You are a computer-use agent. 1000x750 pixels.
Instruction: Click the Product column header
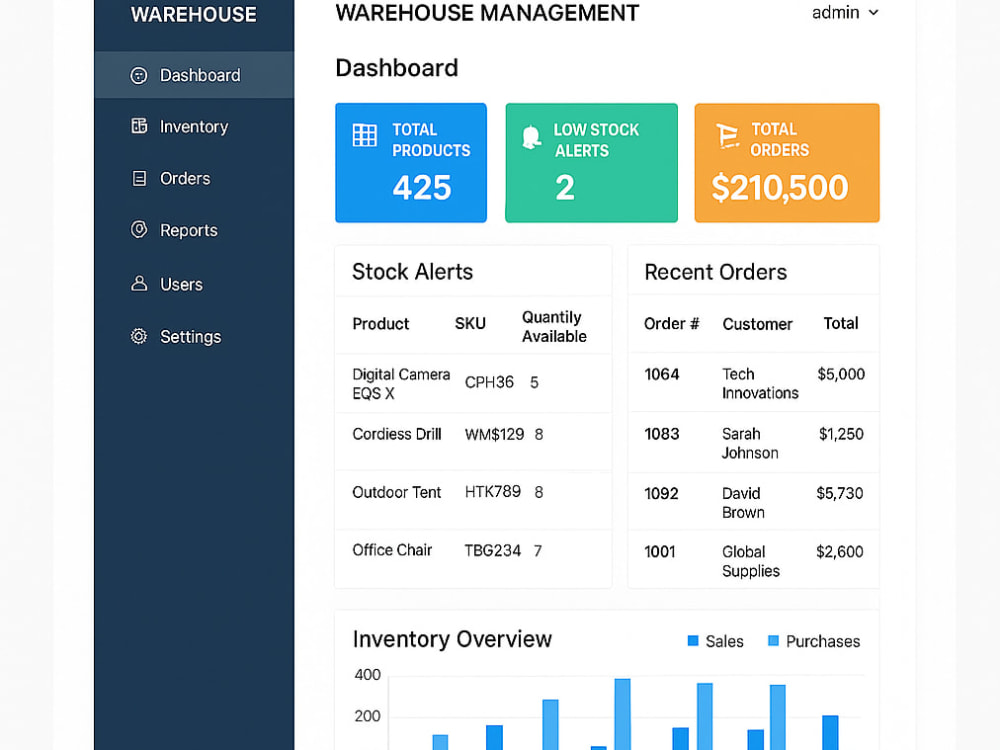pos(381,324)
